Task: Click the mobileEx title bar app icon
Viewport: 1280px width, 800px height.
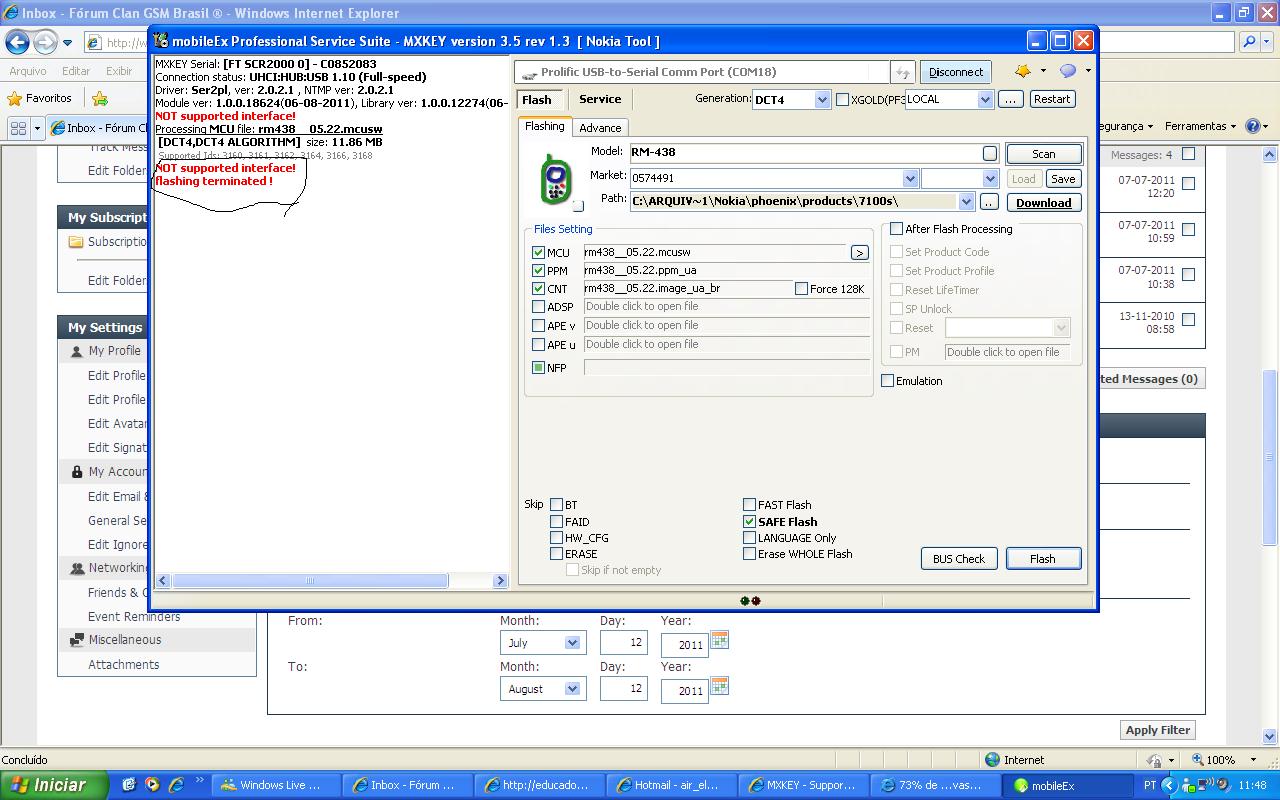Action: 162,41
